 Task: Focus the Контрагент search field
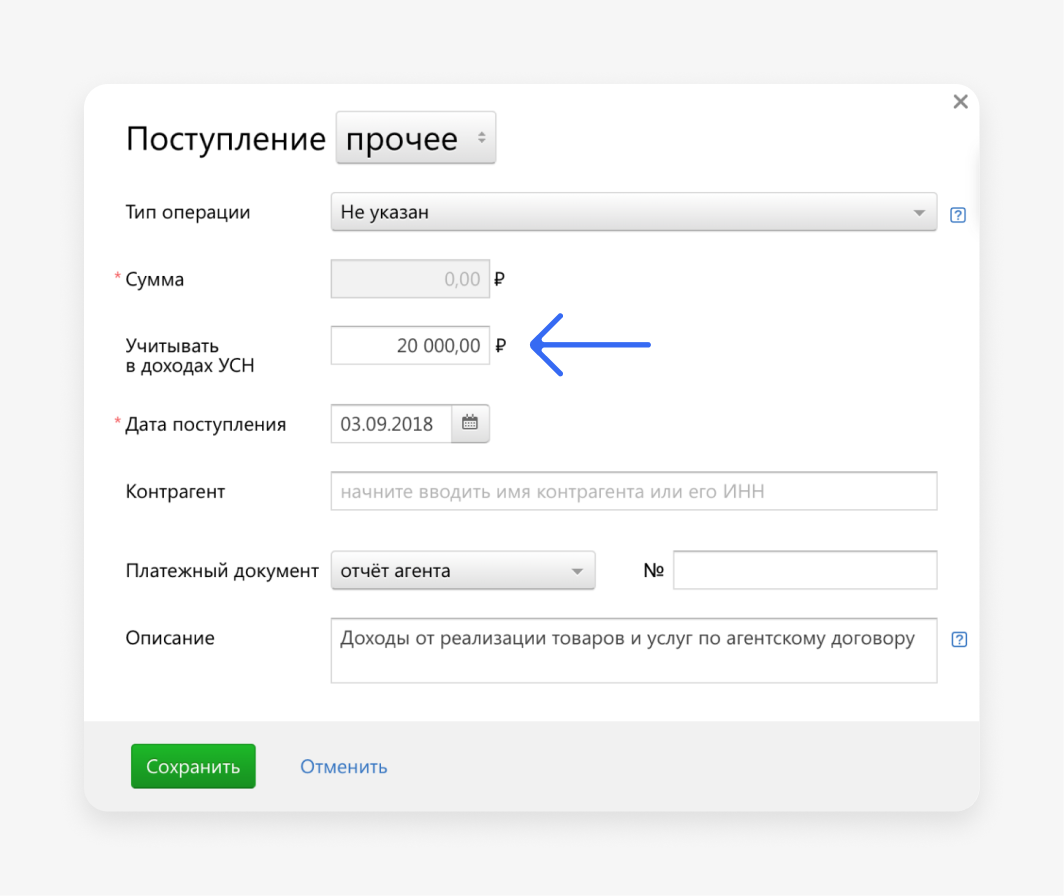(634, 491)
